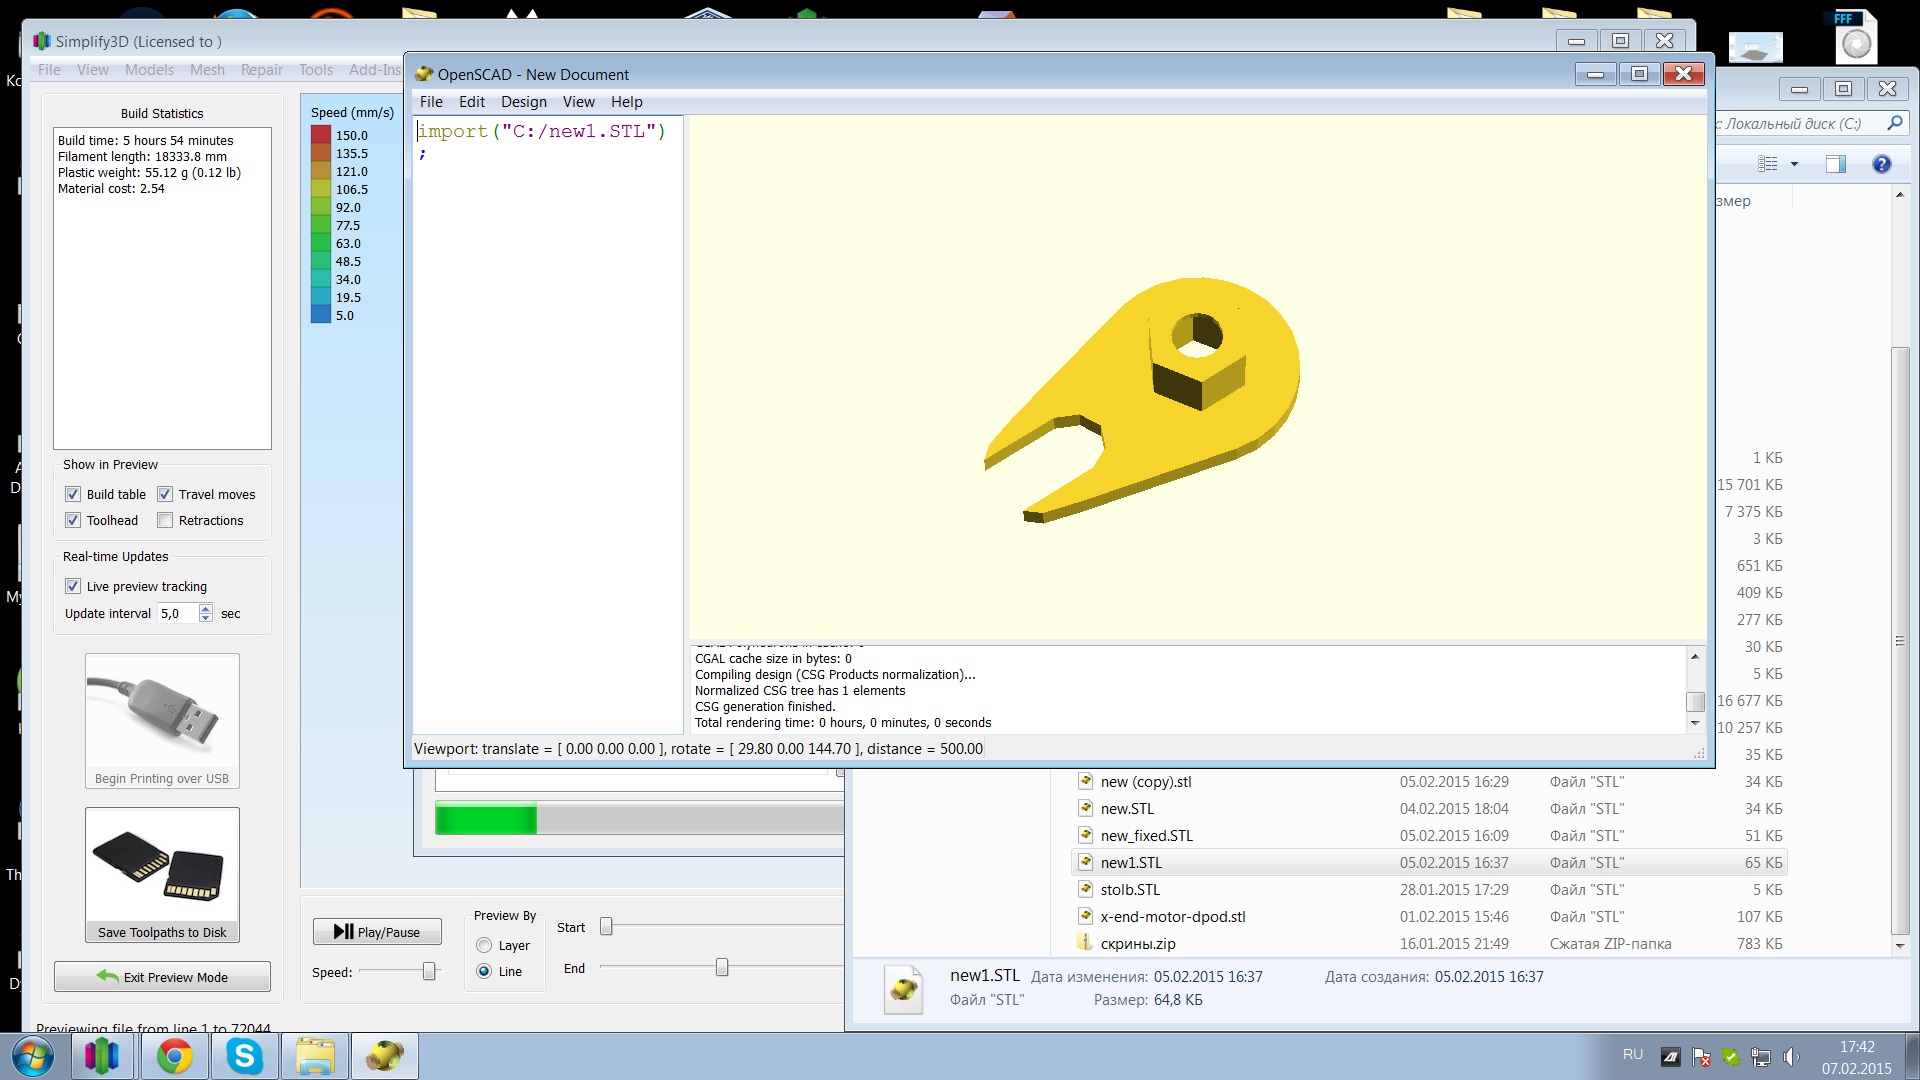The image size is (1920, 1080).
Task: Toggle the Explorer preview pane icon
Action: [1835, 164]
